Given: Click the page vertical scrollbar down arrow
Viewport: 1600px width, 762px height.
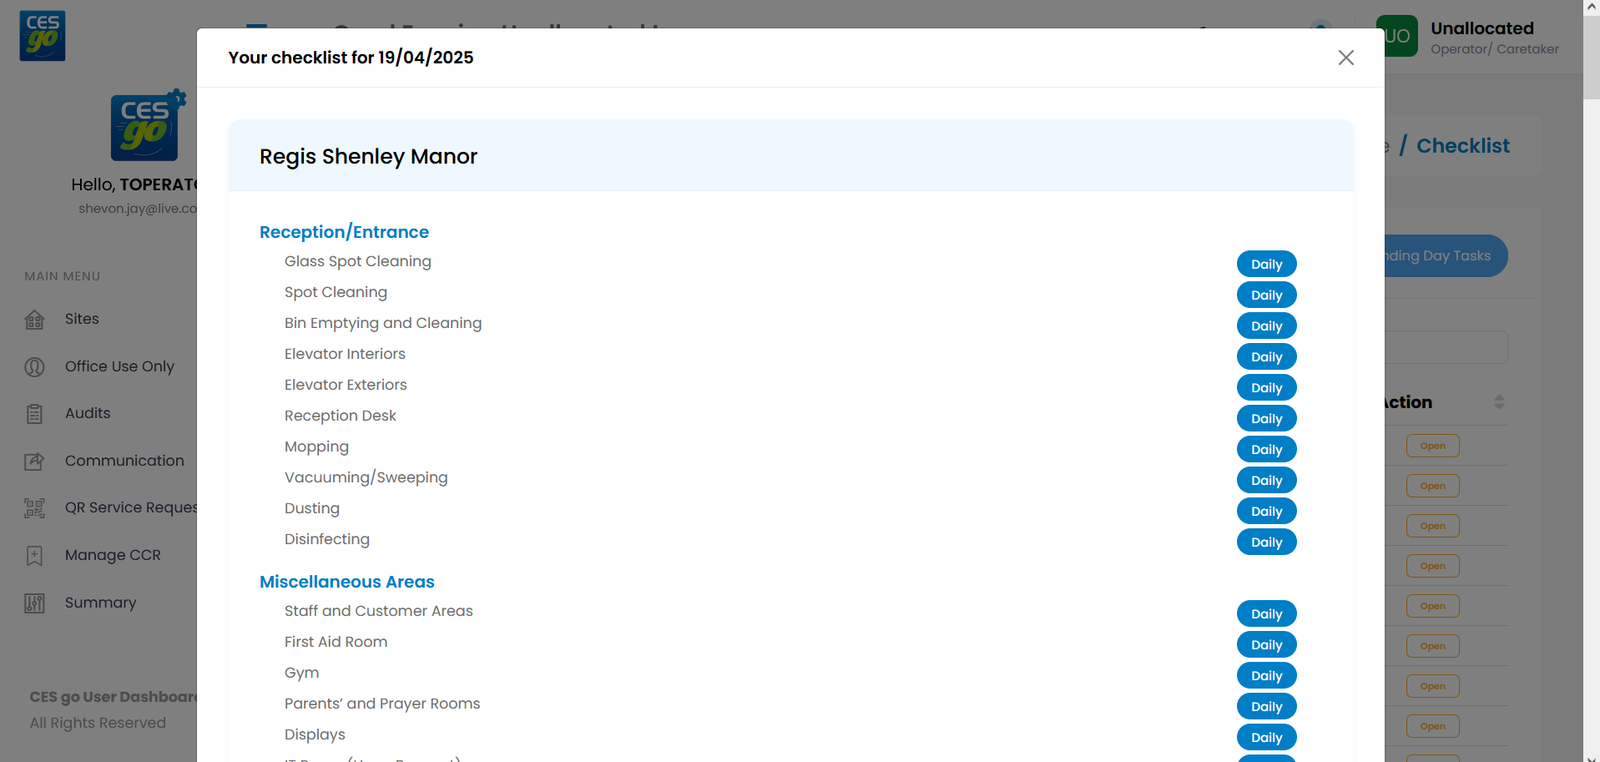Looking at the screenshot, I should point(1591,755).
